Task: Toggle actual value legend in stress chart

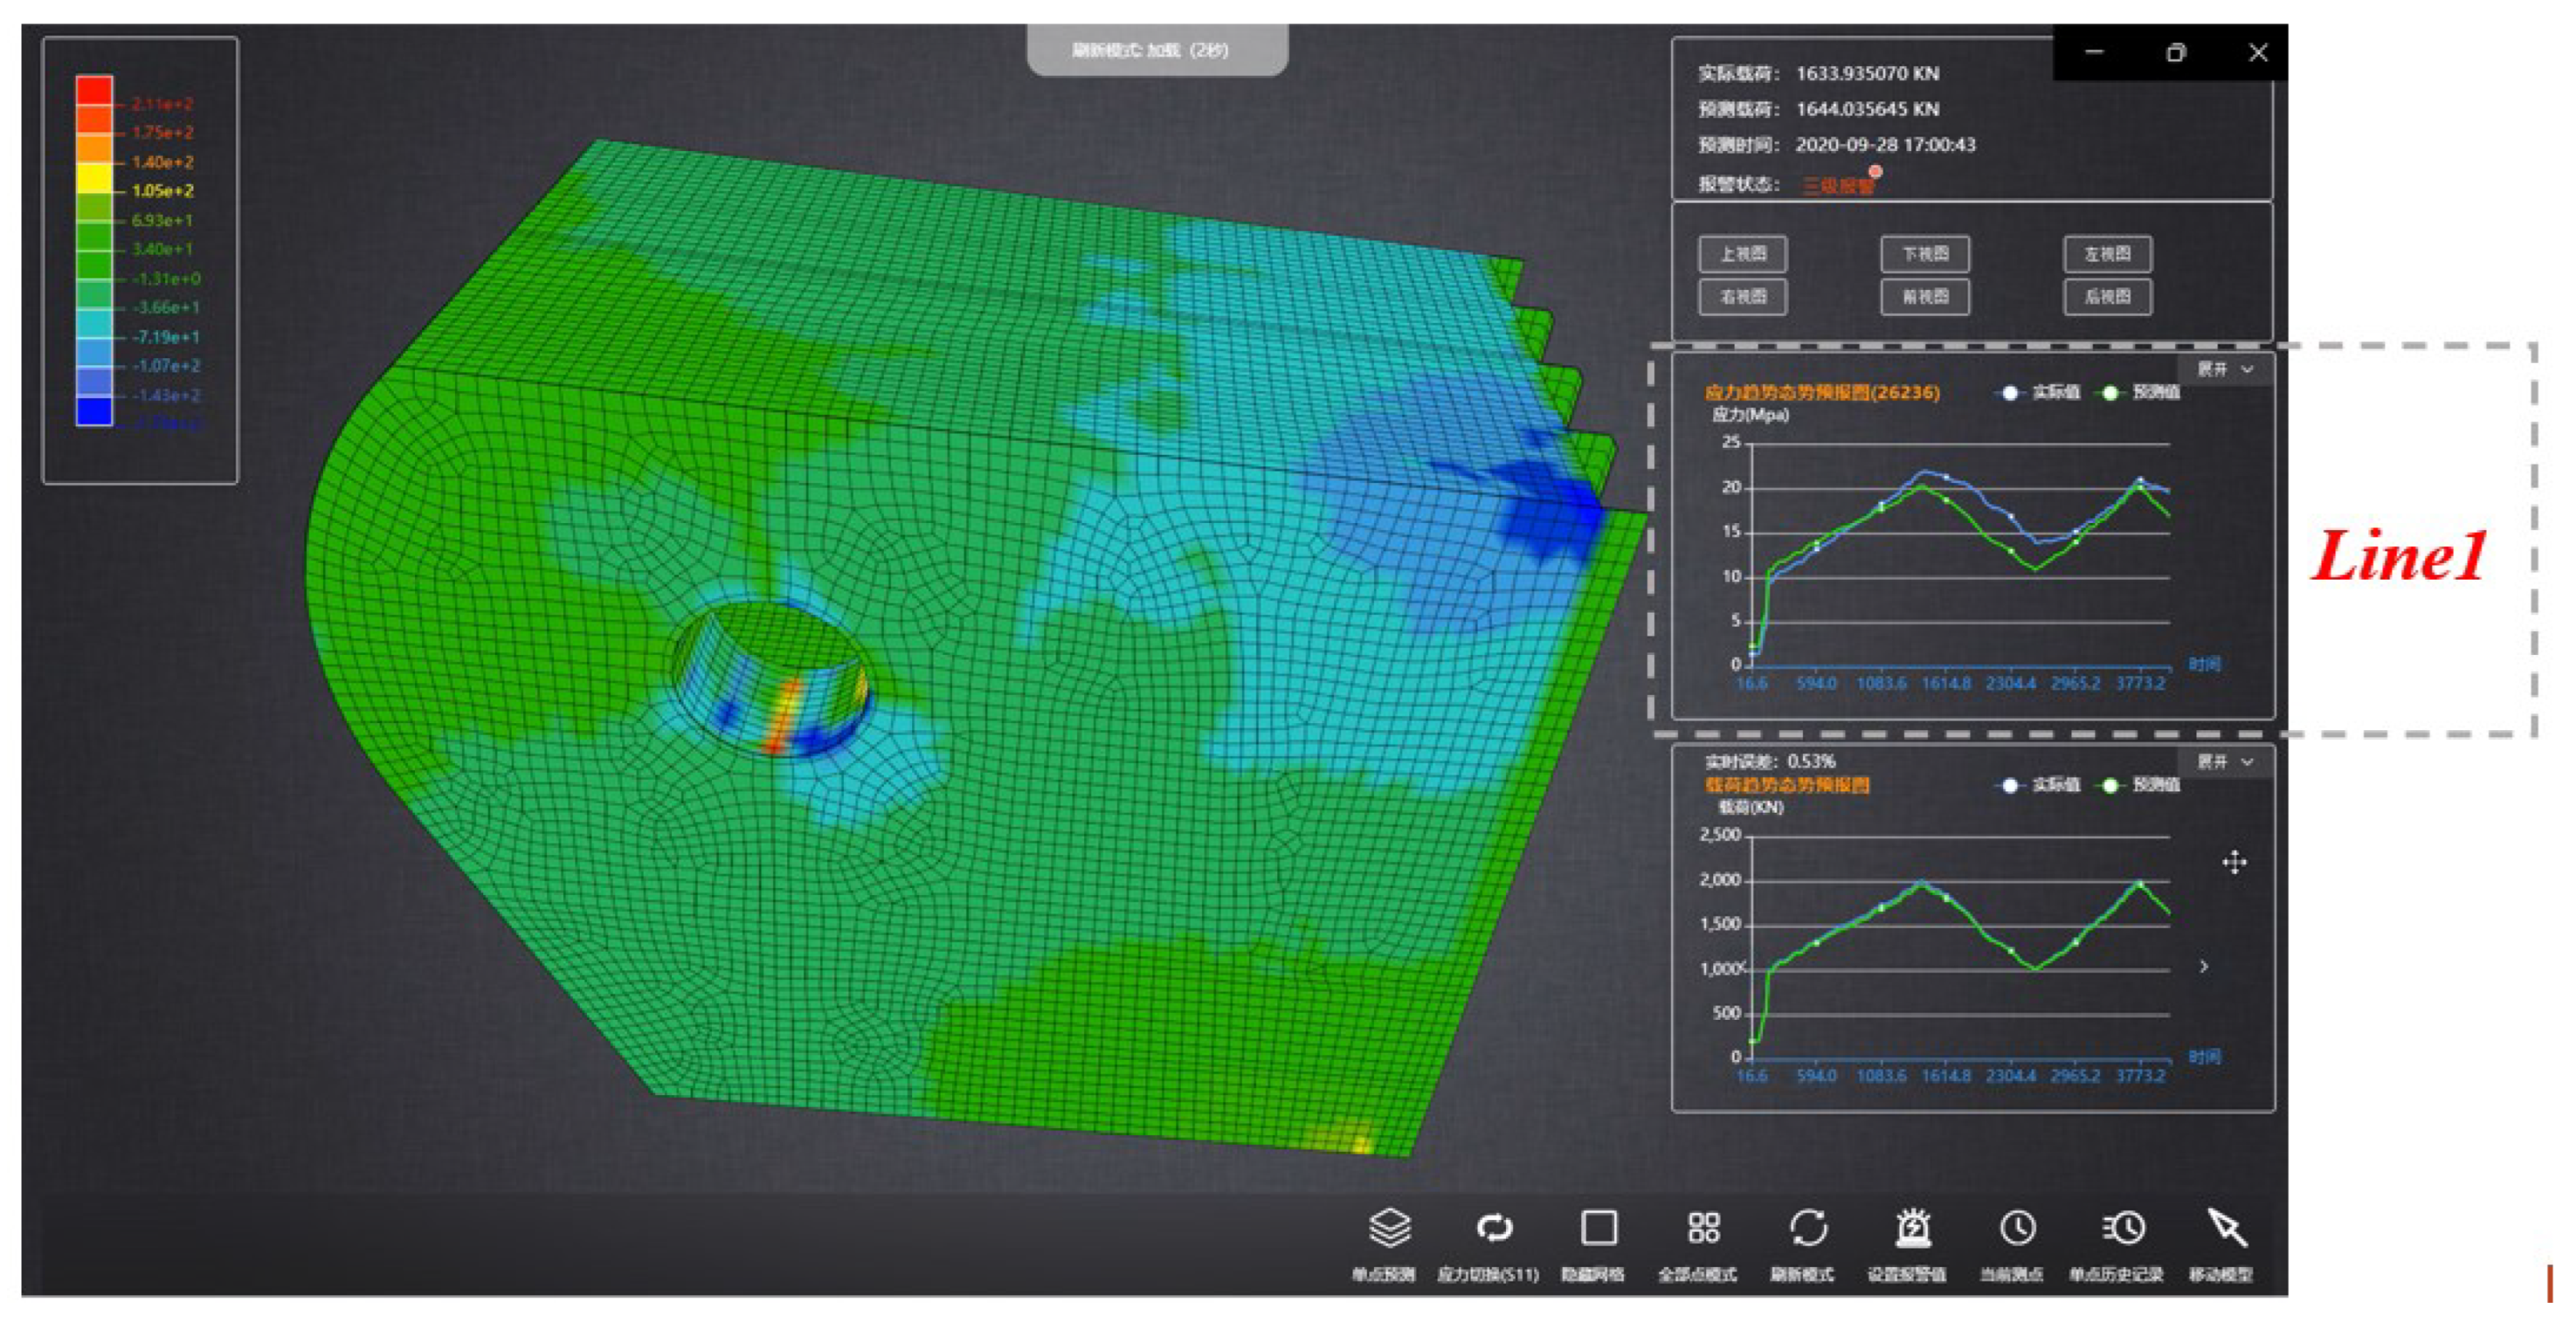Action: pos(2040,393)
